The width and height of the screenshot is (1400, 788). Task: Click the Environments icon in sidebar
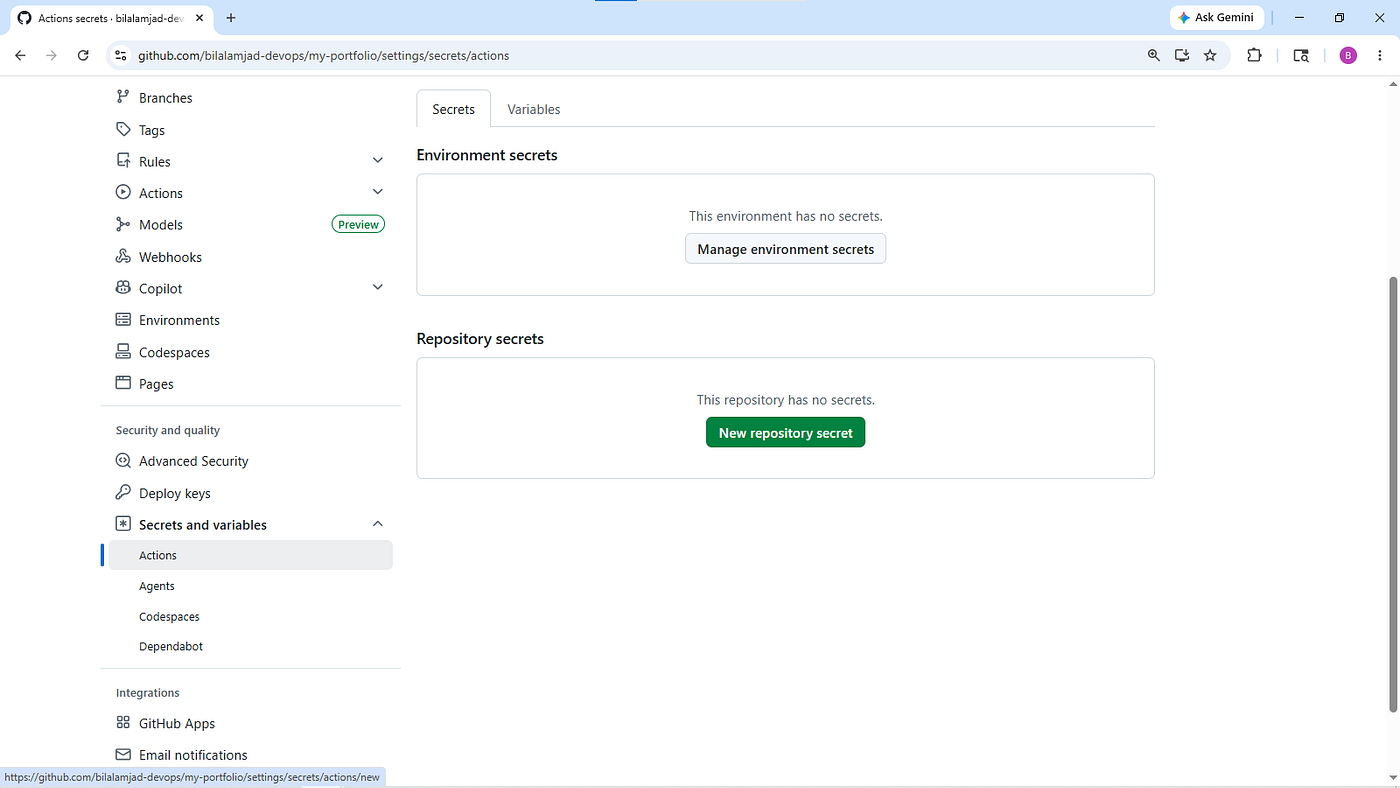point(123,320)
